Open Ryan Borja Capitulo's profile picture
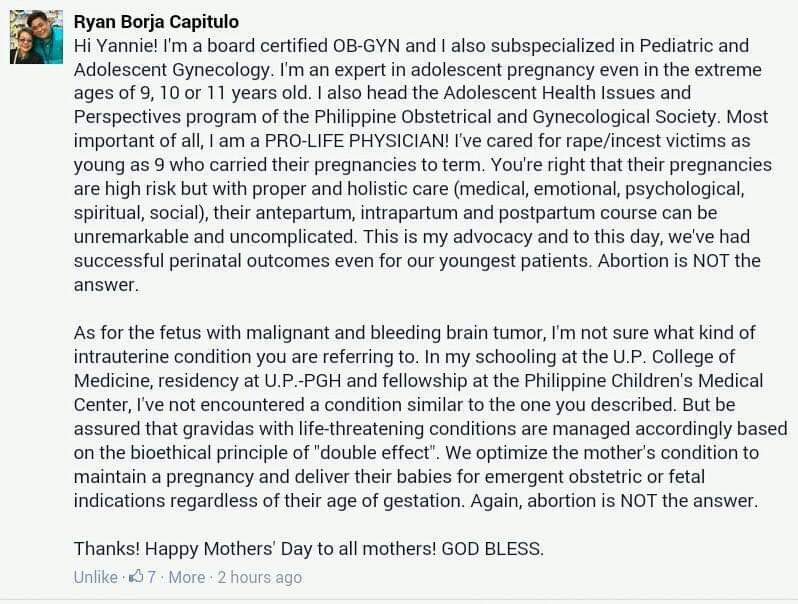Screen dimensions: 798x604 pos(37,37)
